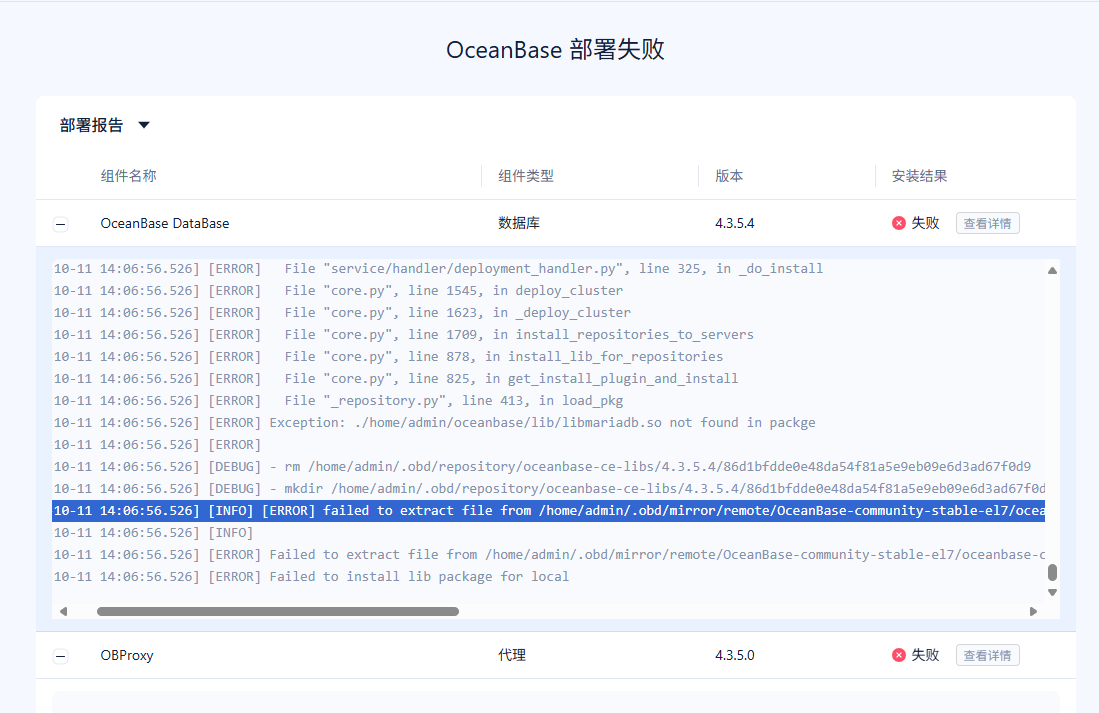
Task: Open 查看详情 for OceanBase DataBase
Action: [x=987, y=223]
